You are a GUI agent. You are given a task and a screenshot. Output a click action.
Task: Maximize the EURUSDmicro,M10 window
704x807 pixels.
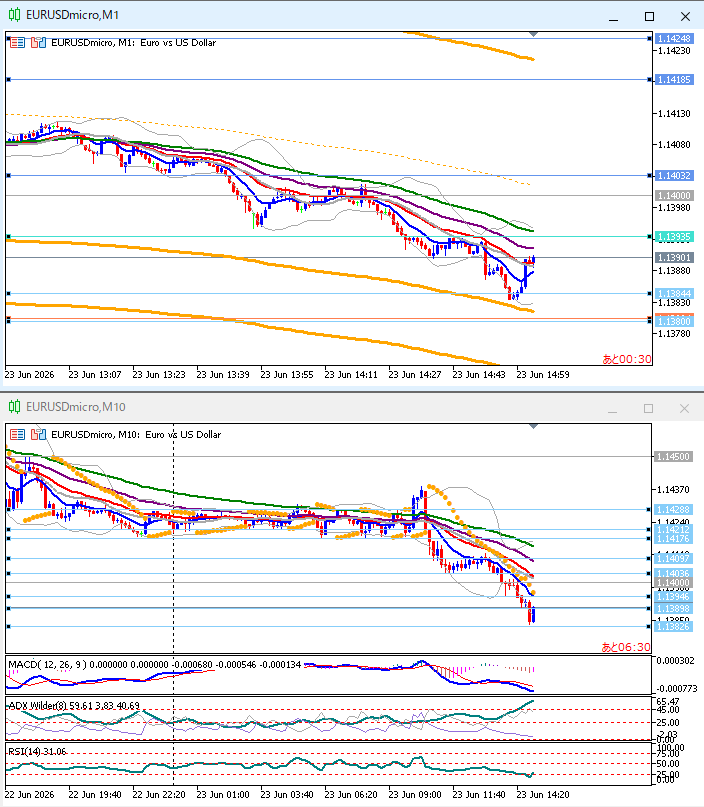click(648, 409)
